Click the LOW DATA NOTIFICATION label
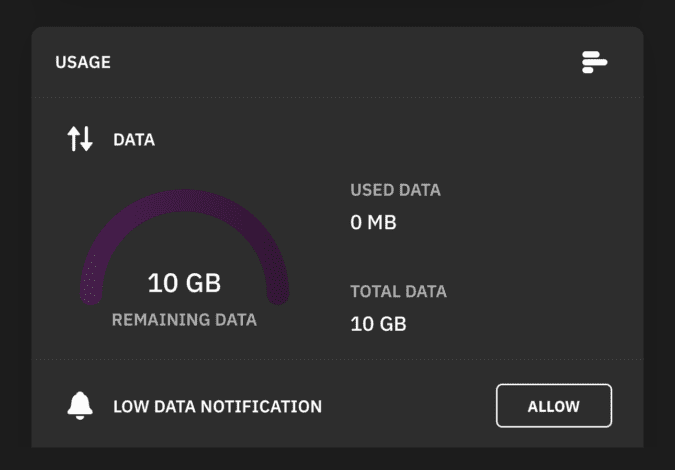The image size is (675, 470). pyautogui.click(x=217, y=407)
